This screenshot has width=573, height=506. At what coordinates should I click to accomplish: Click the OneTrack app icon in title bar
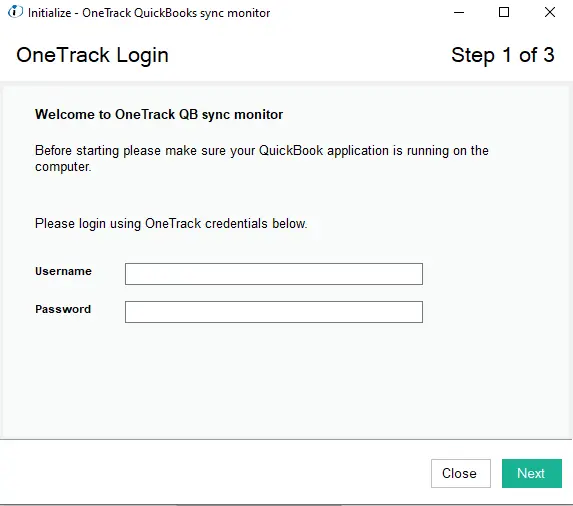[x=15, y=12]
